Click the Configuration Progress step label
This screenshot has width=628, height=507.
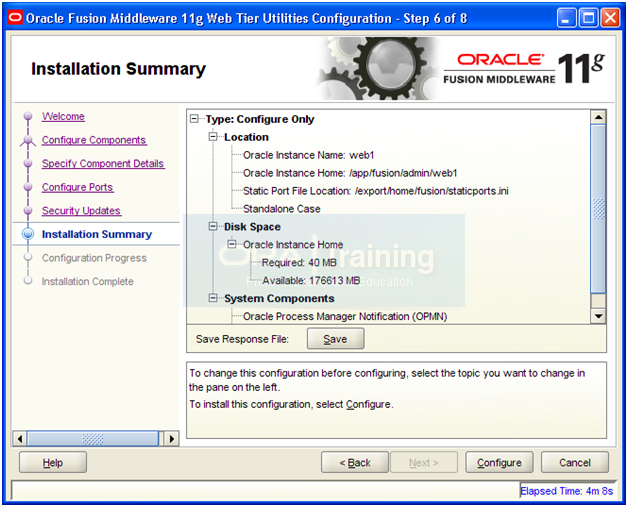tap(94, 258)
